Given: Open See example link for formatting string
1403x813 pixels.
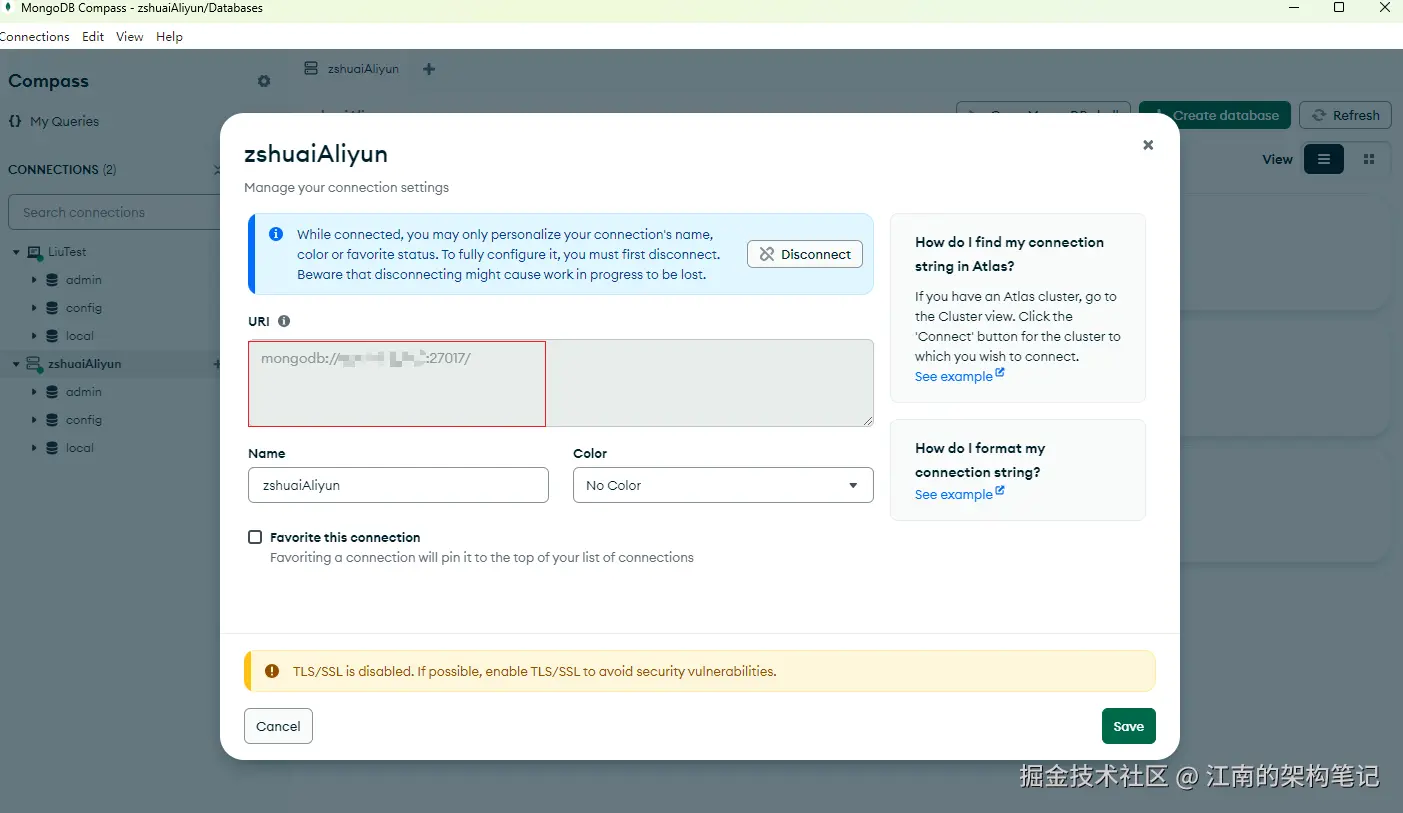Looking at the screenshot, I should click(954, 495).
